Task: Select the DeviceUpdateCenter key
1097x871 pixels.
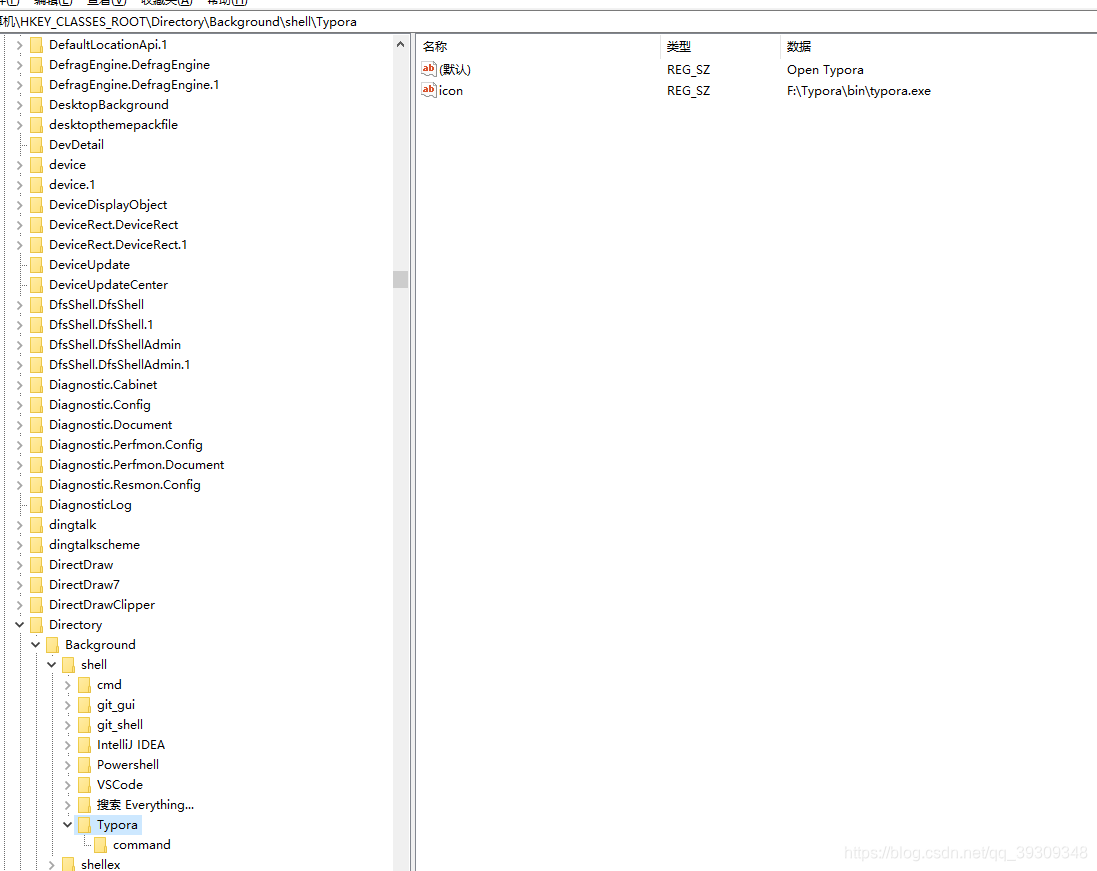Action: tap(108, 285)
